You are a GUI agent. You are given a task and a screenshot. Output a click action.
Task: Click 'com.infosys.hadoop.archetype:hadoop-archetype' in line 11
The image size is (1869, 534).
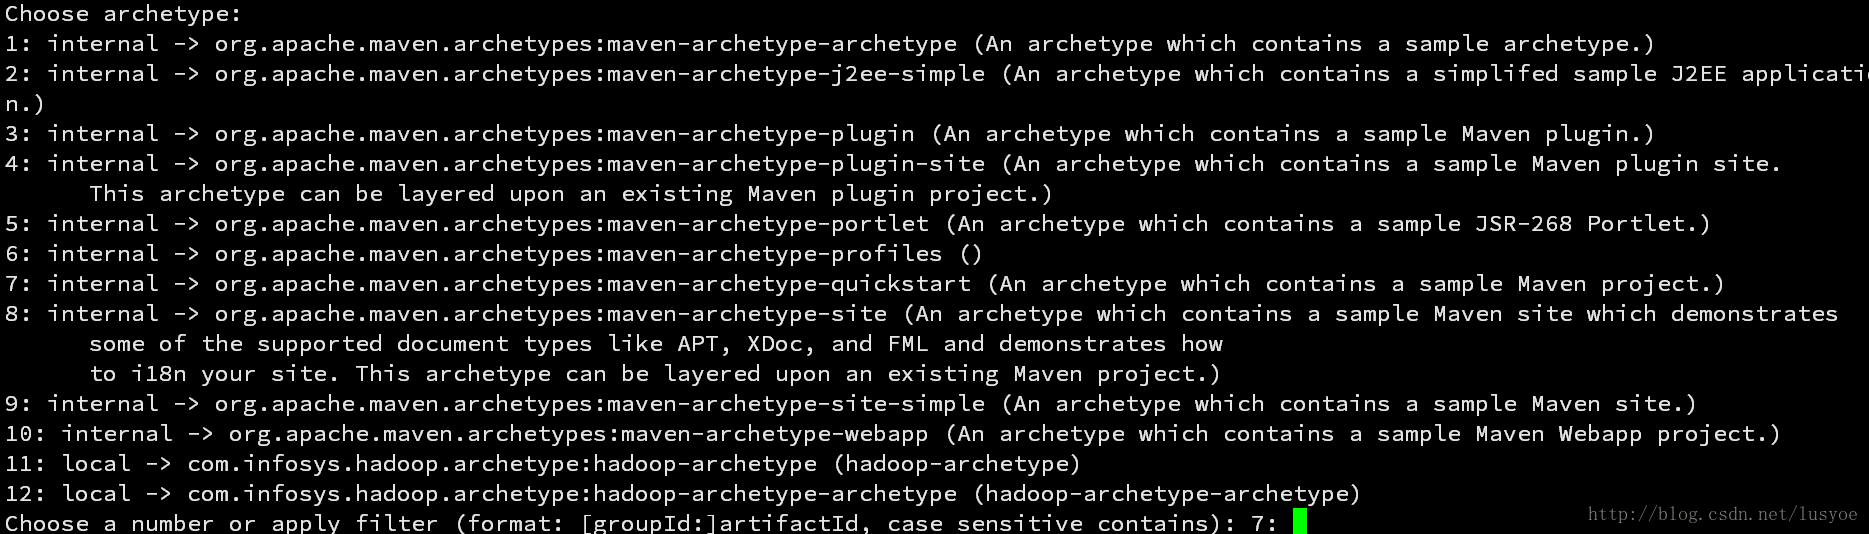click(x=502, y=464)
